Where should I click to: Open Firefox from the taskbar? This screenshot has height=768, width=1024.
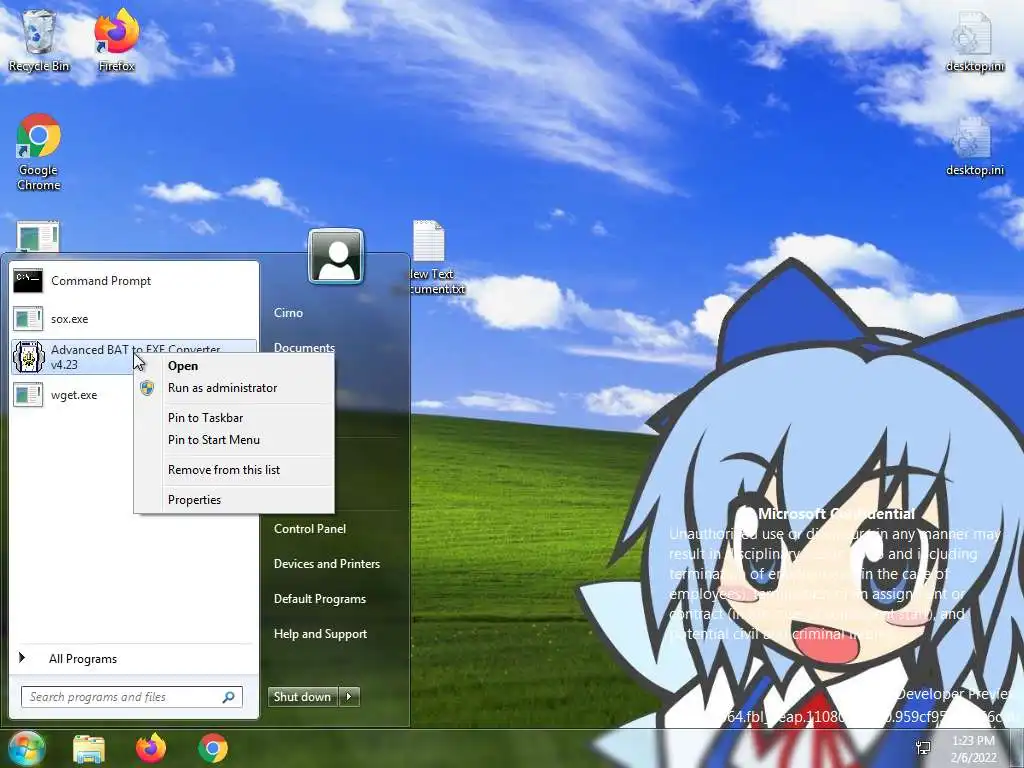[151, 748]
